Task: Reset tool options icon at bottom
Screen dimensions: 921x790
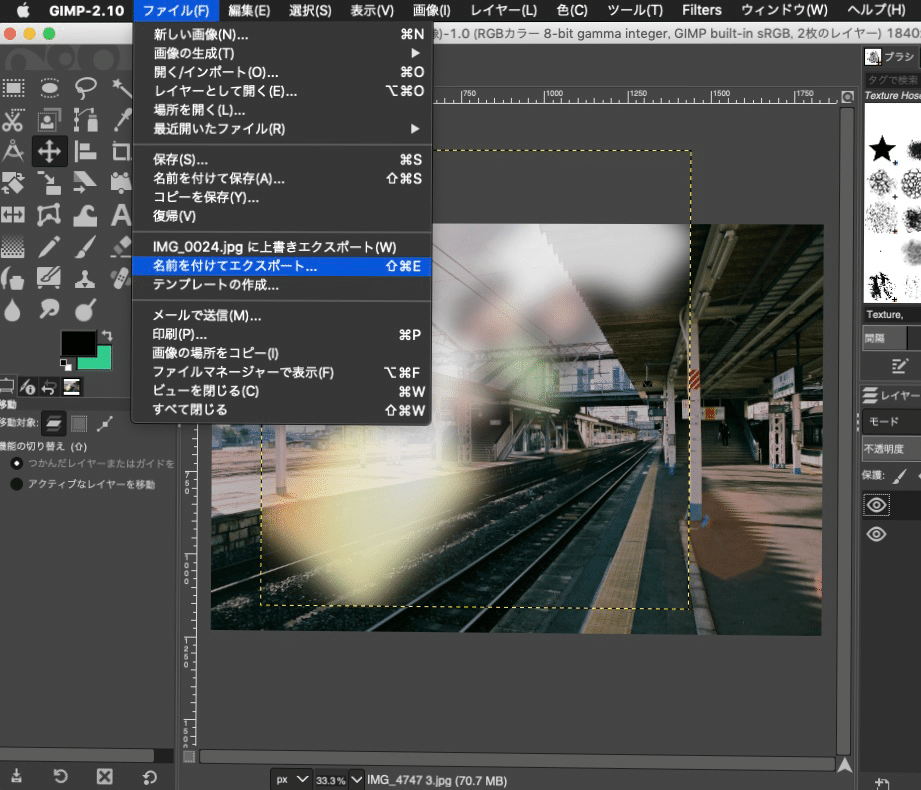Action: click(x=150, y=776)
